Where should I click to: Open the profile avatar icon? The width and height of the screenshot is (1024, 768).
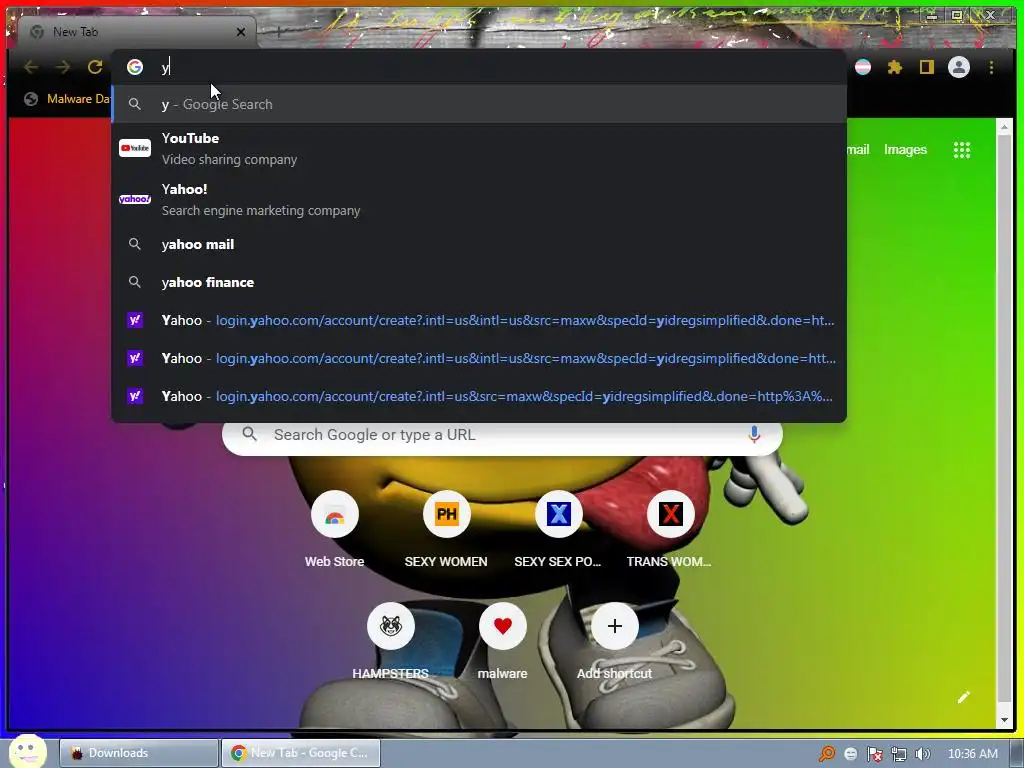959,67
